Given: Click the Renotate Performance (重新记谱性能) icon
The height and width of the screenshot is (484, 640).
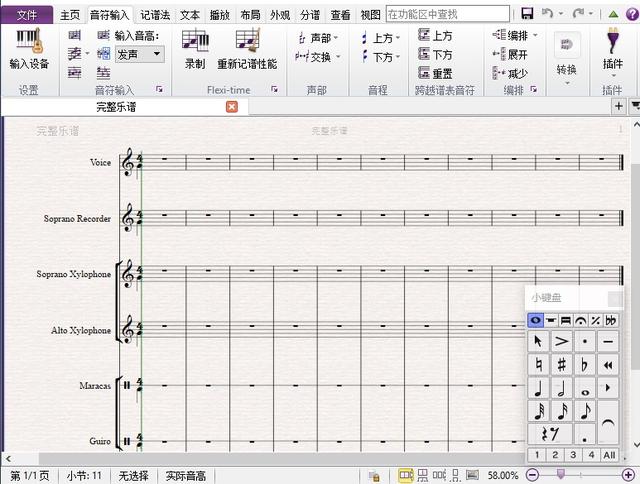Looking at the screenshot, I should click(x=247, y=48).
